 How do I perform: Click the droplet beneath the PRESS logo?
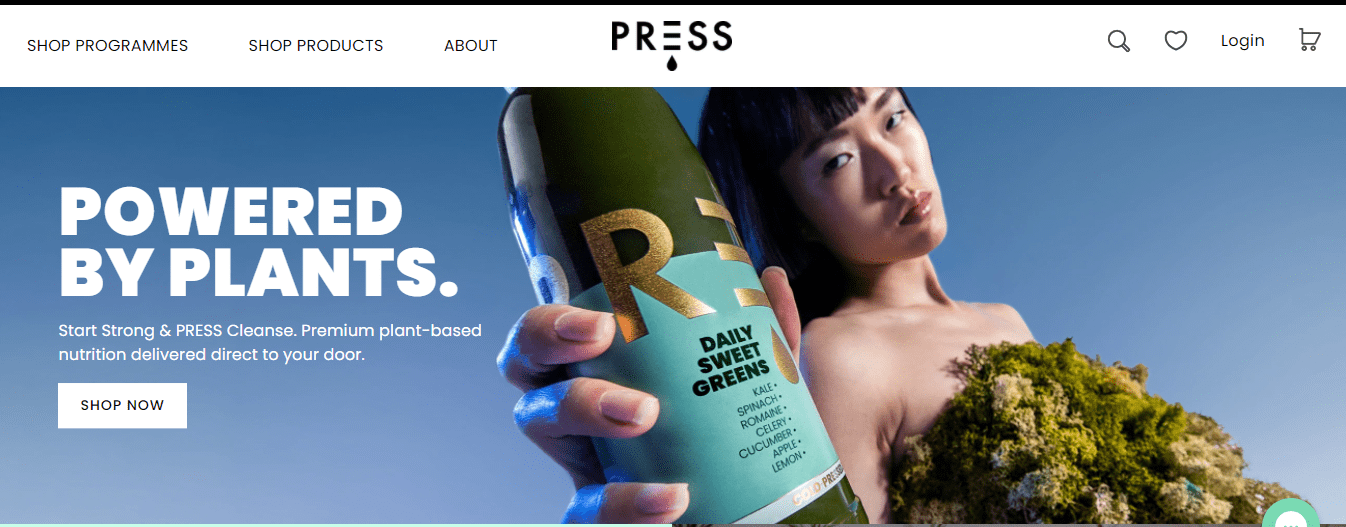click(x=672, y=64)
